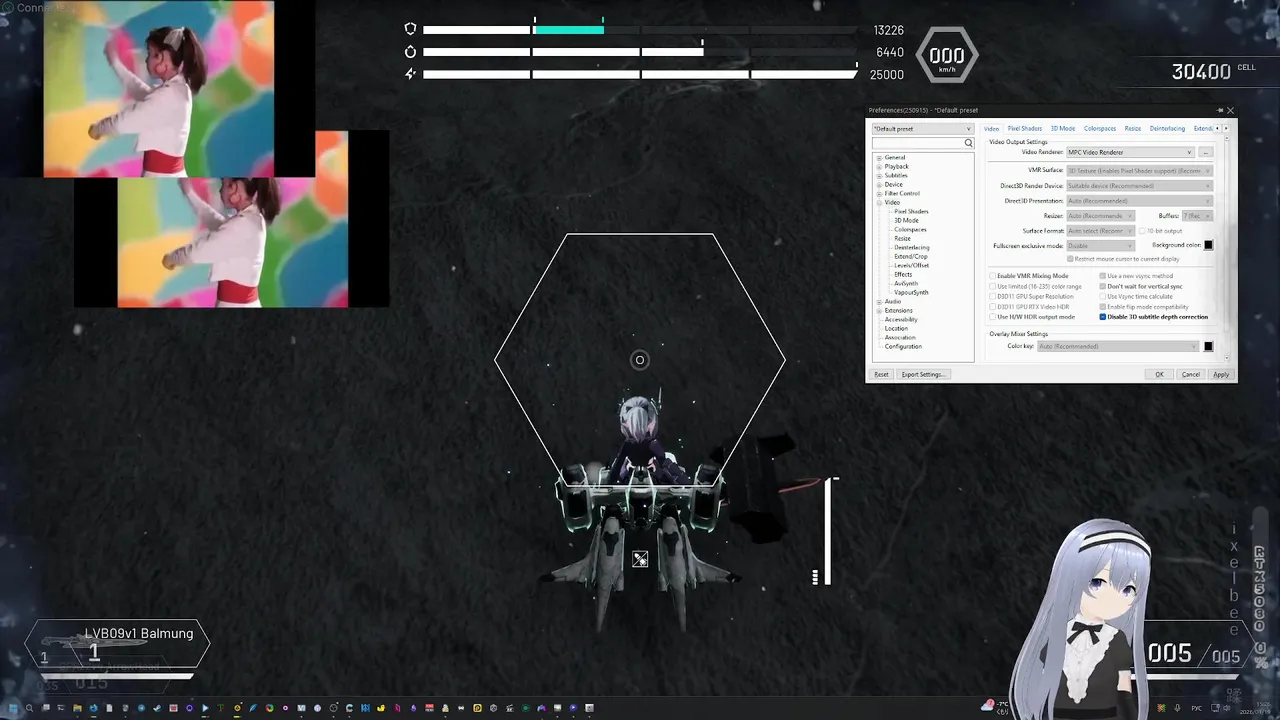Viewport: 1280px width, 720px height.
Task: Click the magnifier icon in Preferences search
Action: pos(968,143)
